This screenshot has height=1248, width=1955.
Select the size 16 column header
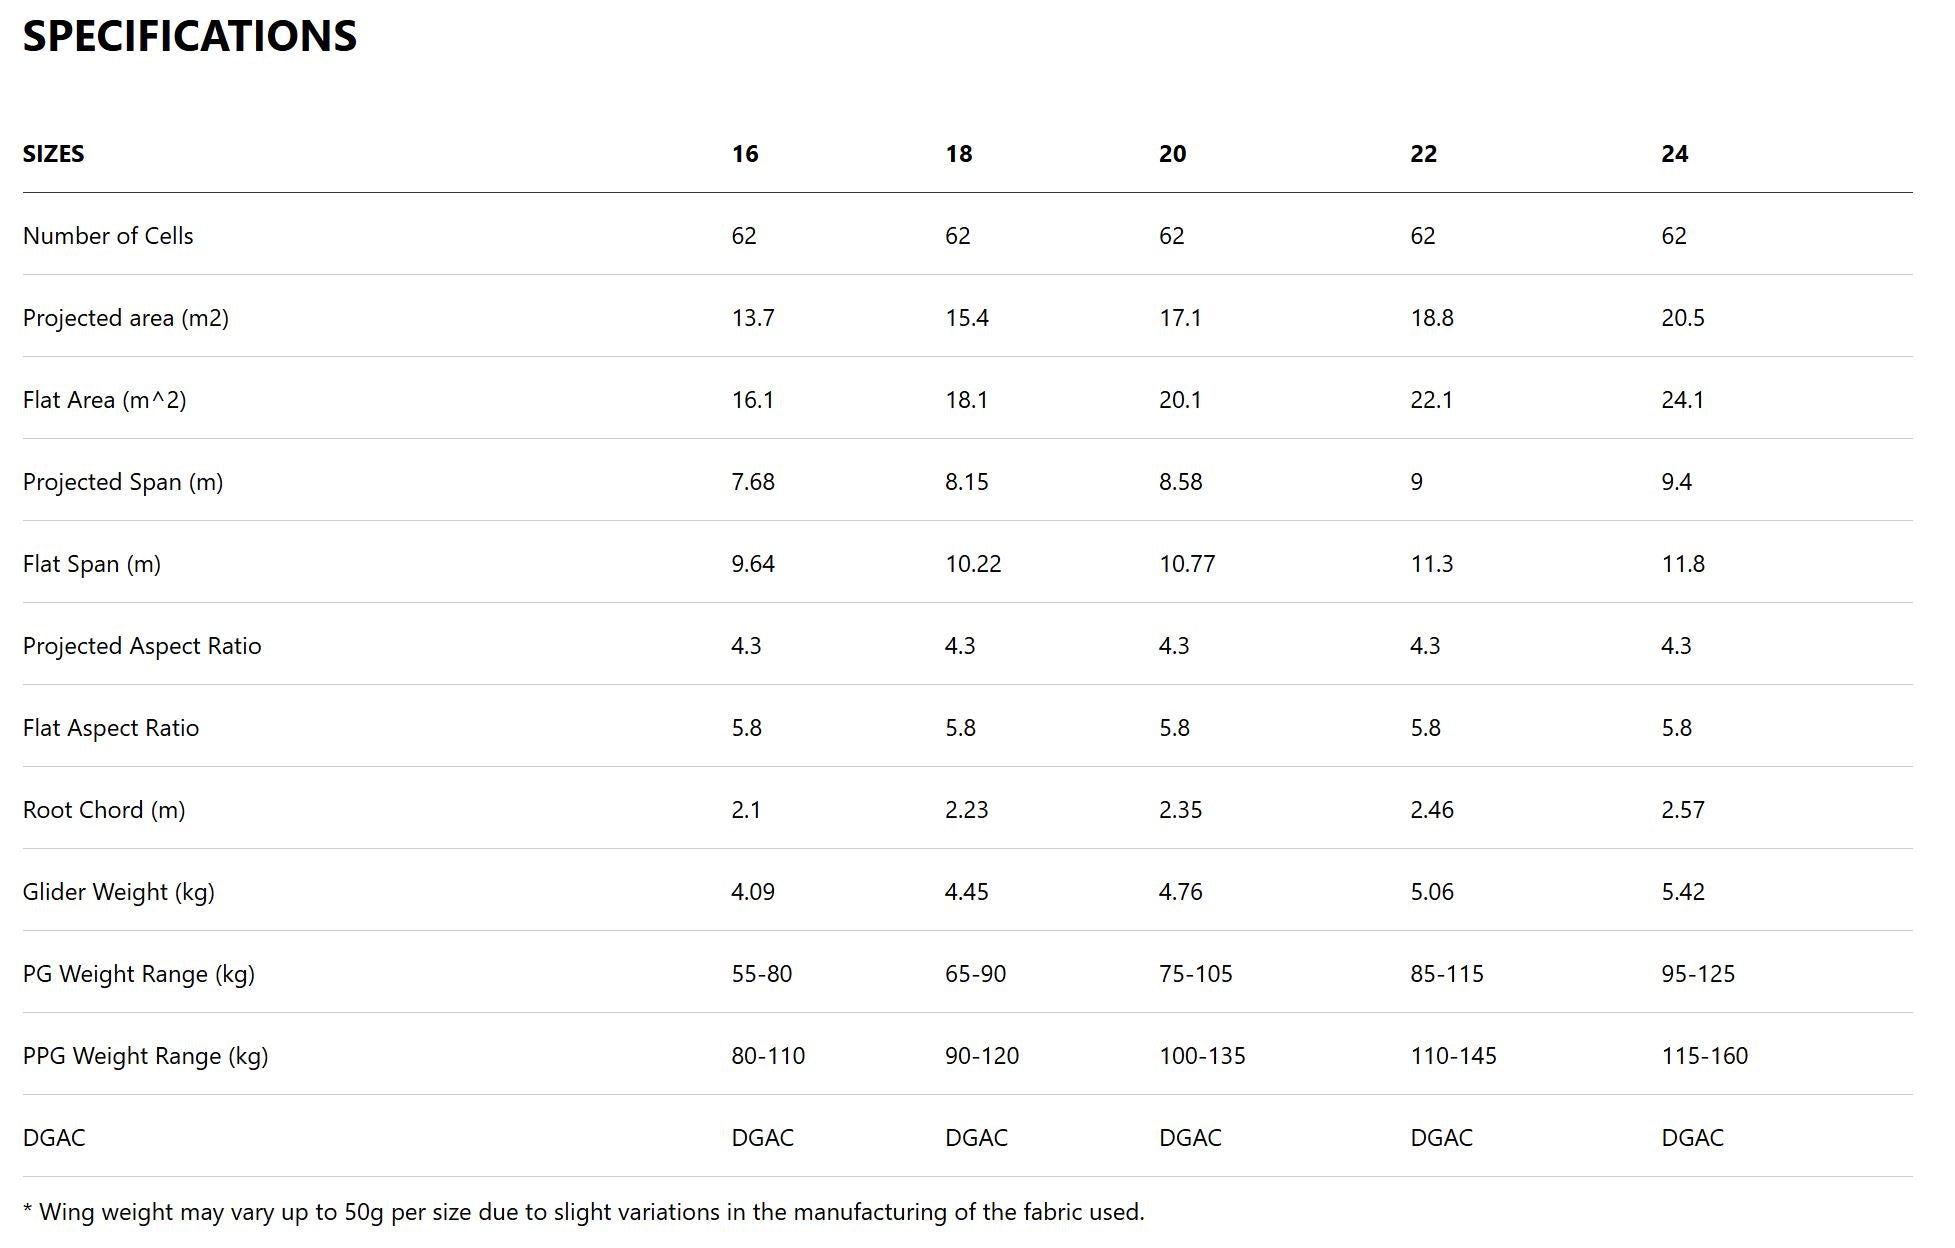pyautogui.click(x=745, y=154)
